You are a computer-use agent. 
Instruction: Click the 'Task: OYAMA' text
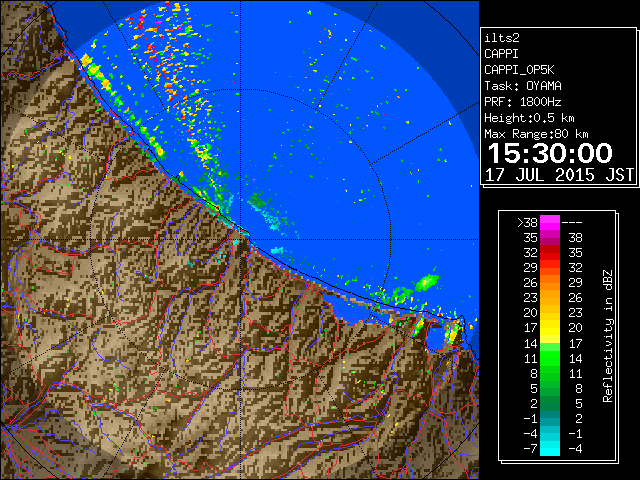click(523, 86)
